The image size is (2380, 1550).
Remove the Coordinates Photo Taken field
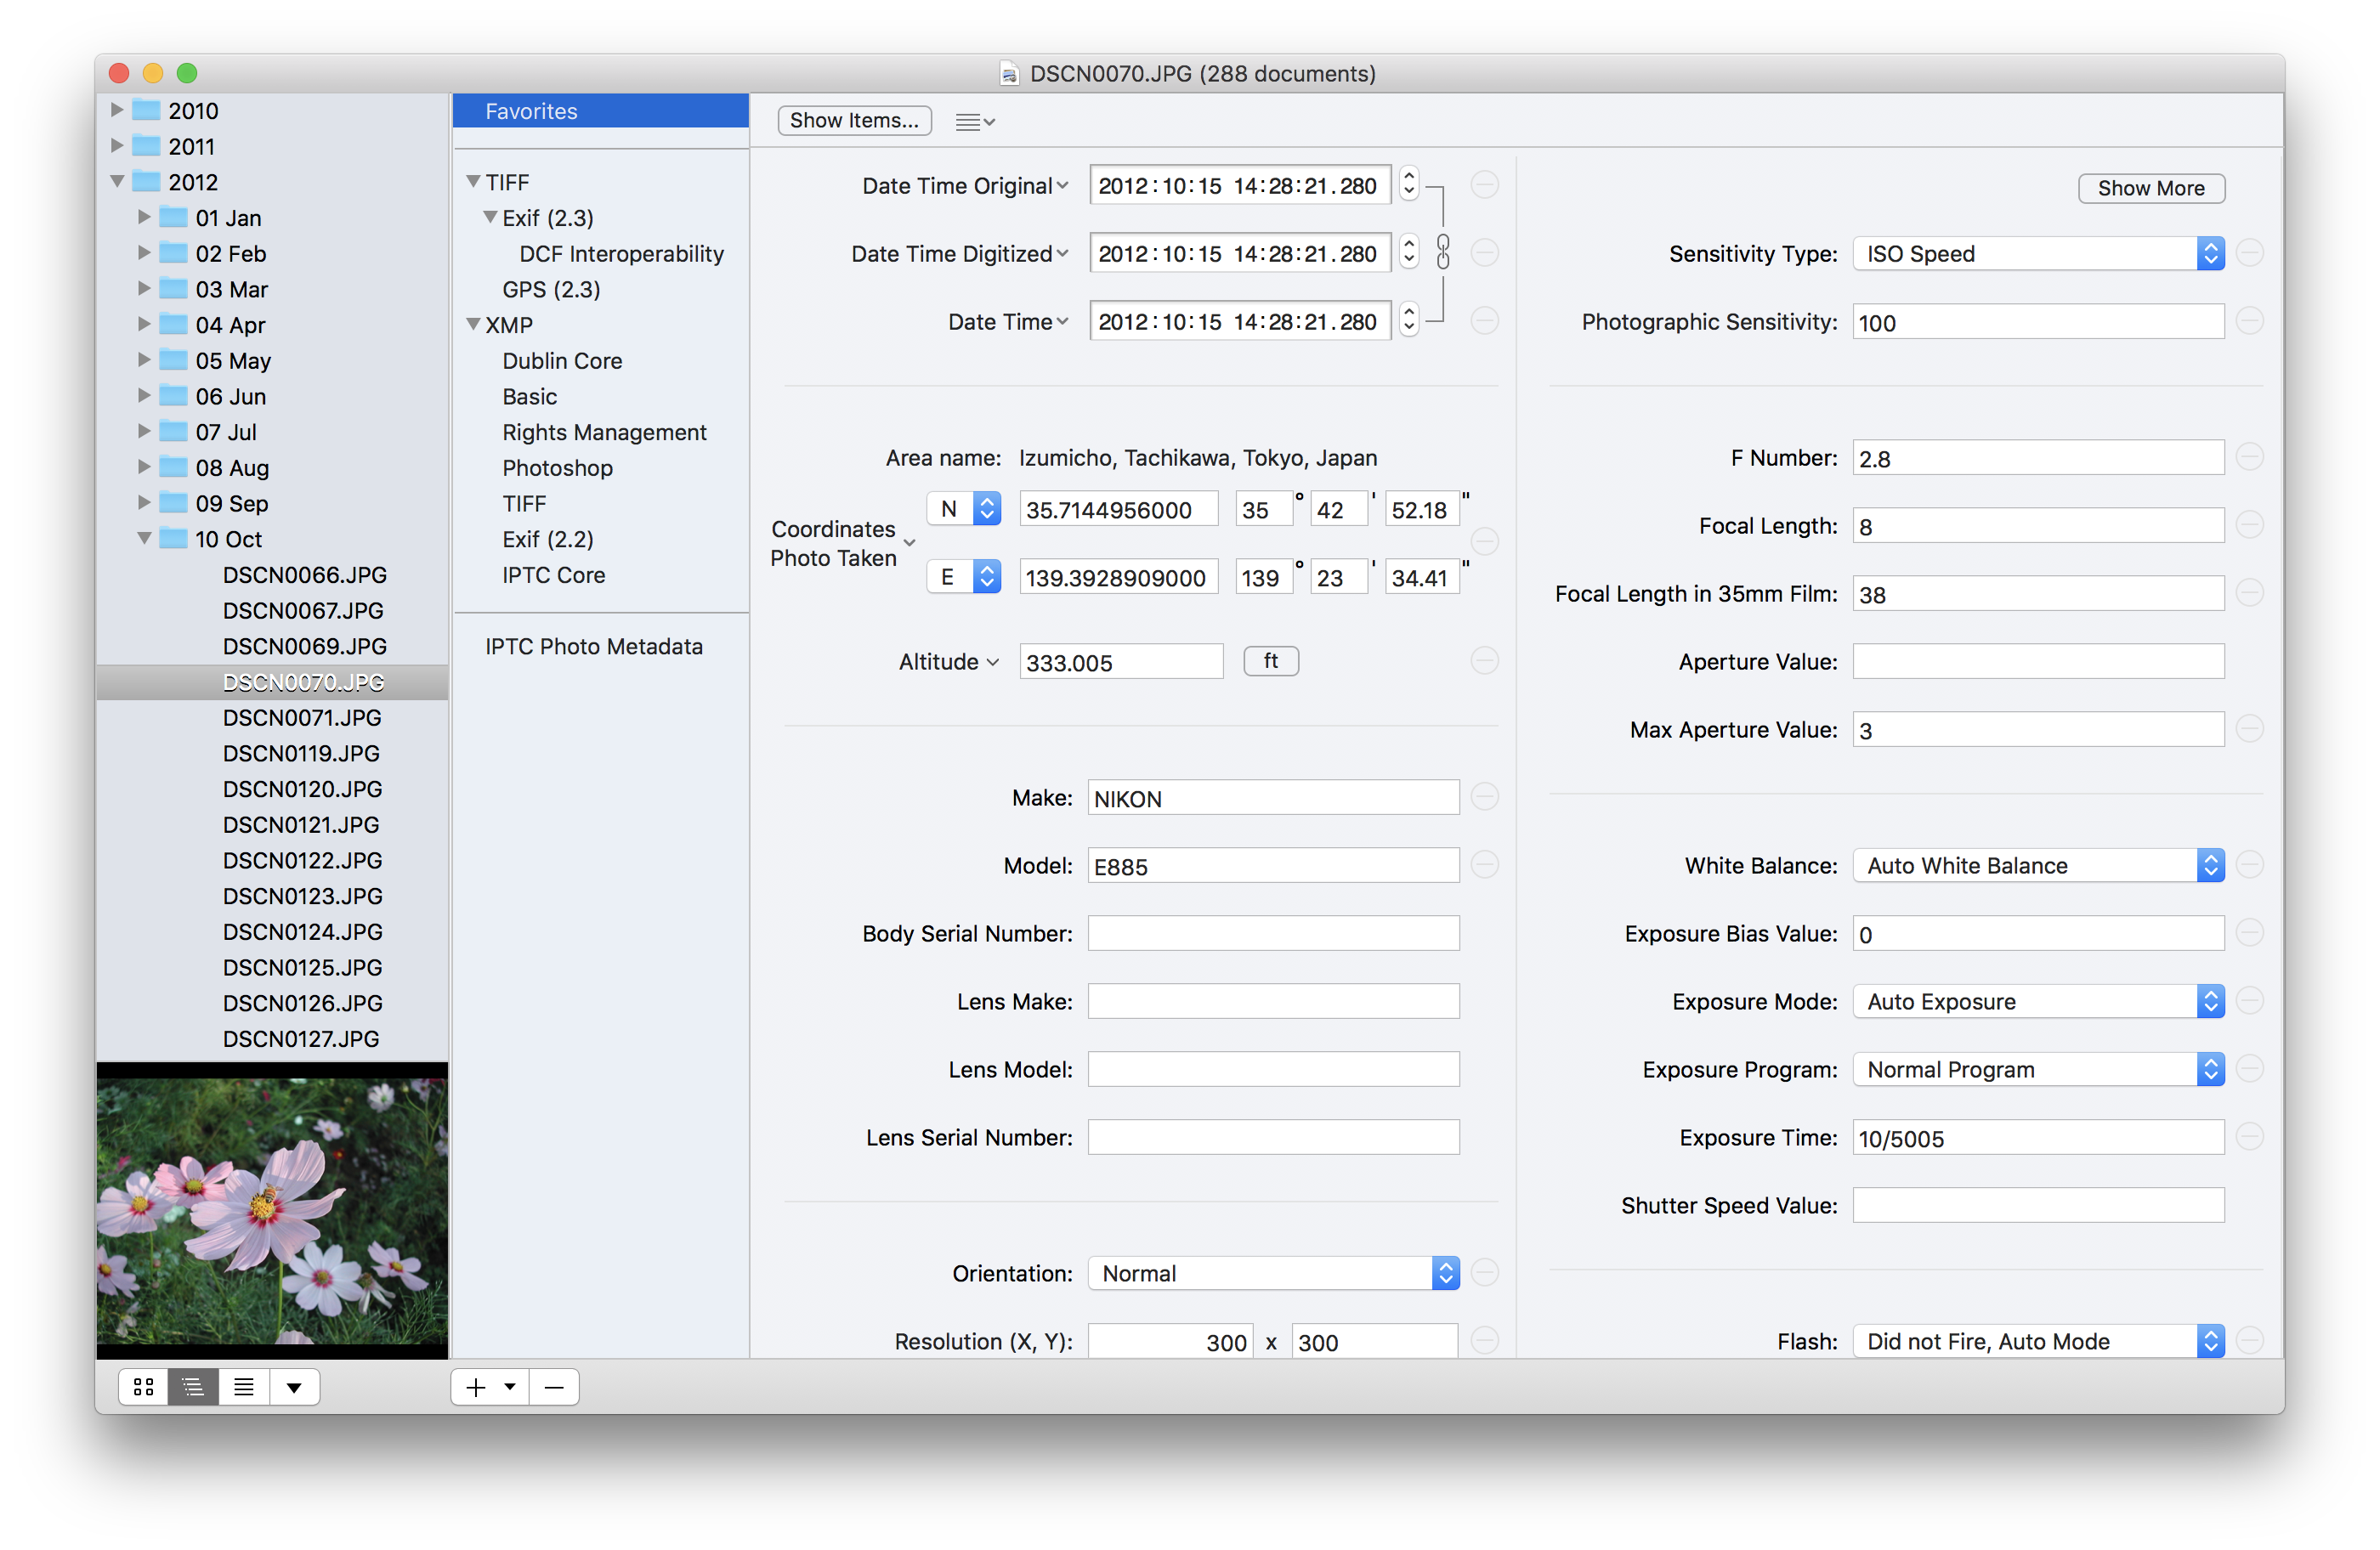[1484, 541]
